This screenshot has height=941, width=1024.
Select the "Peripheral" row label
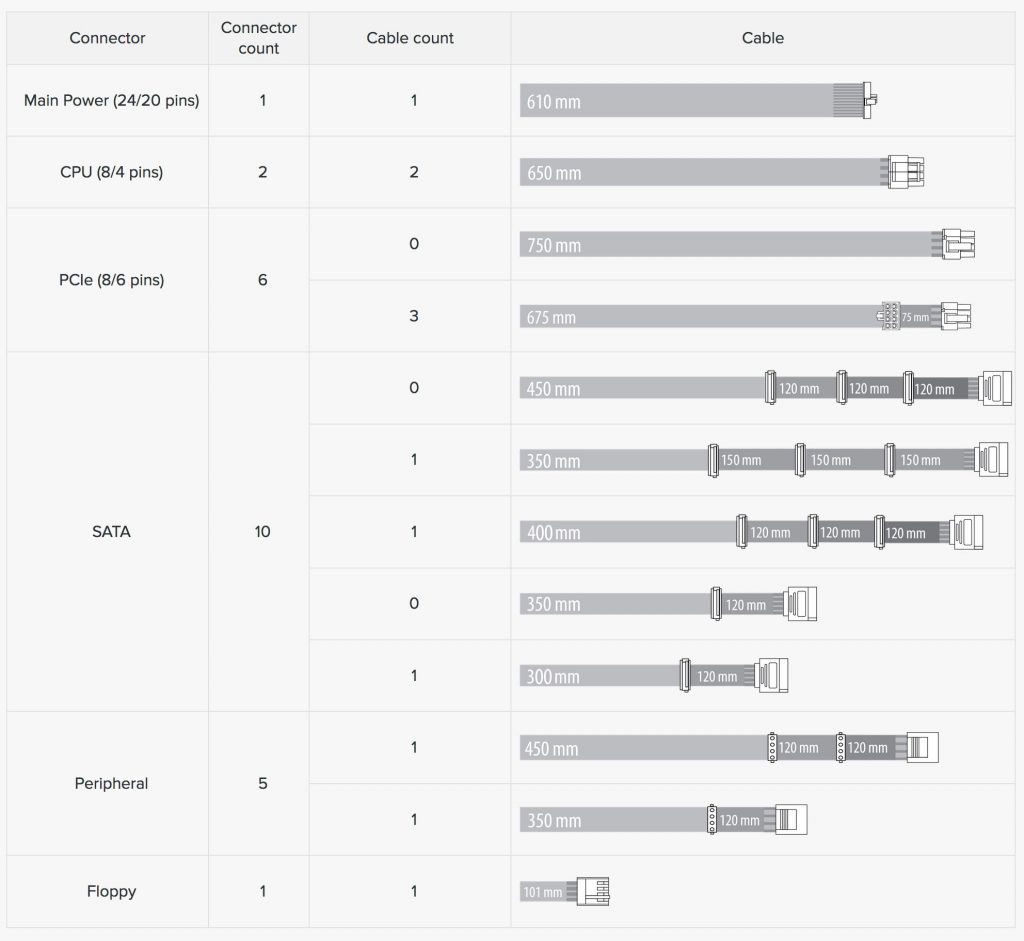[x=111, y=784]
